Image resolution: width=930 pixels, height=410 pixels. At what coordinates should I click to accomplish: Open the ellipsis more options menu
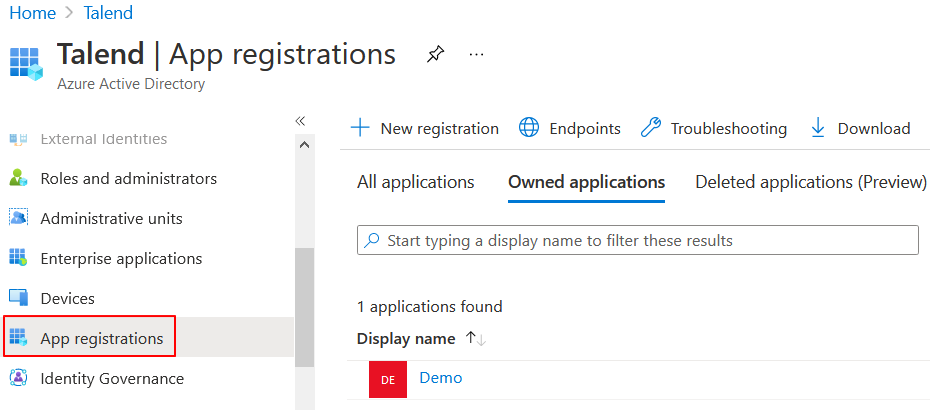point(476,54)
